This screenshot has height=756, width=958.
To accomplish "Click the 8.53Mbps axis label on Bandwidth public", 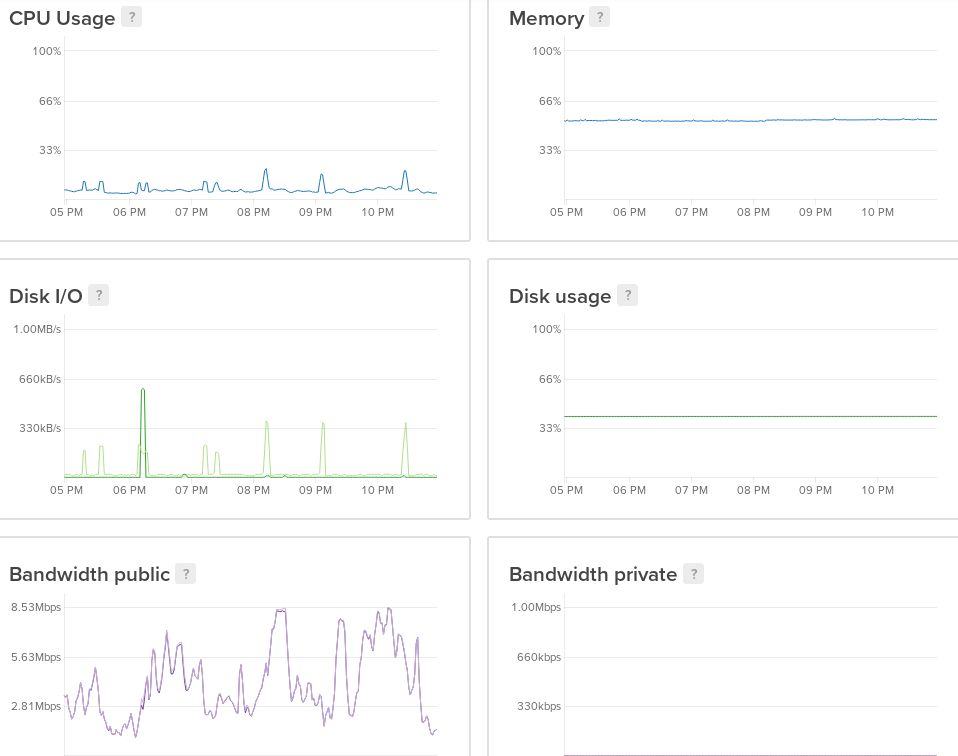I will tap(36, 607).
